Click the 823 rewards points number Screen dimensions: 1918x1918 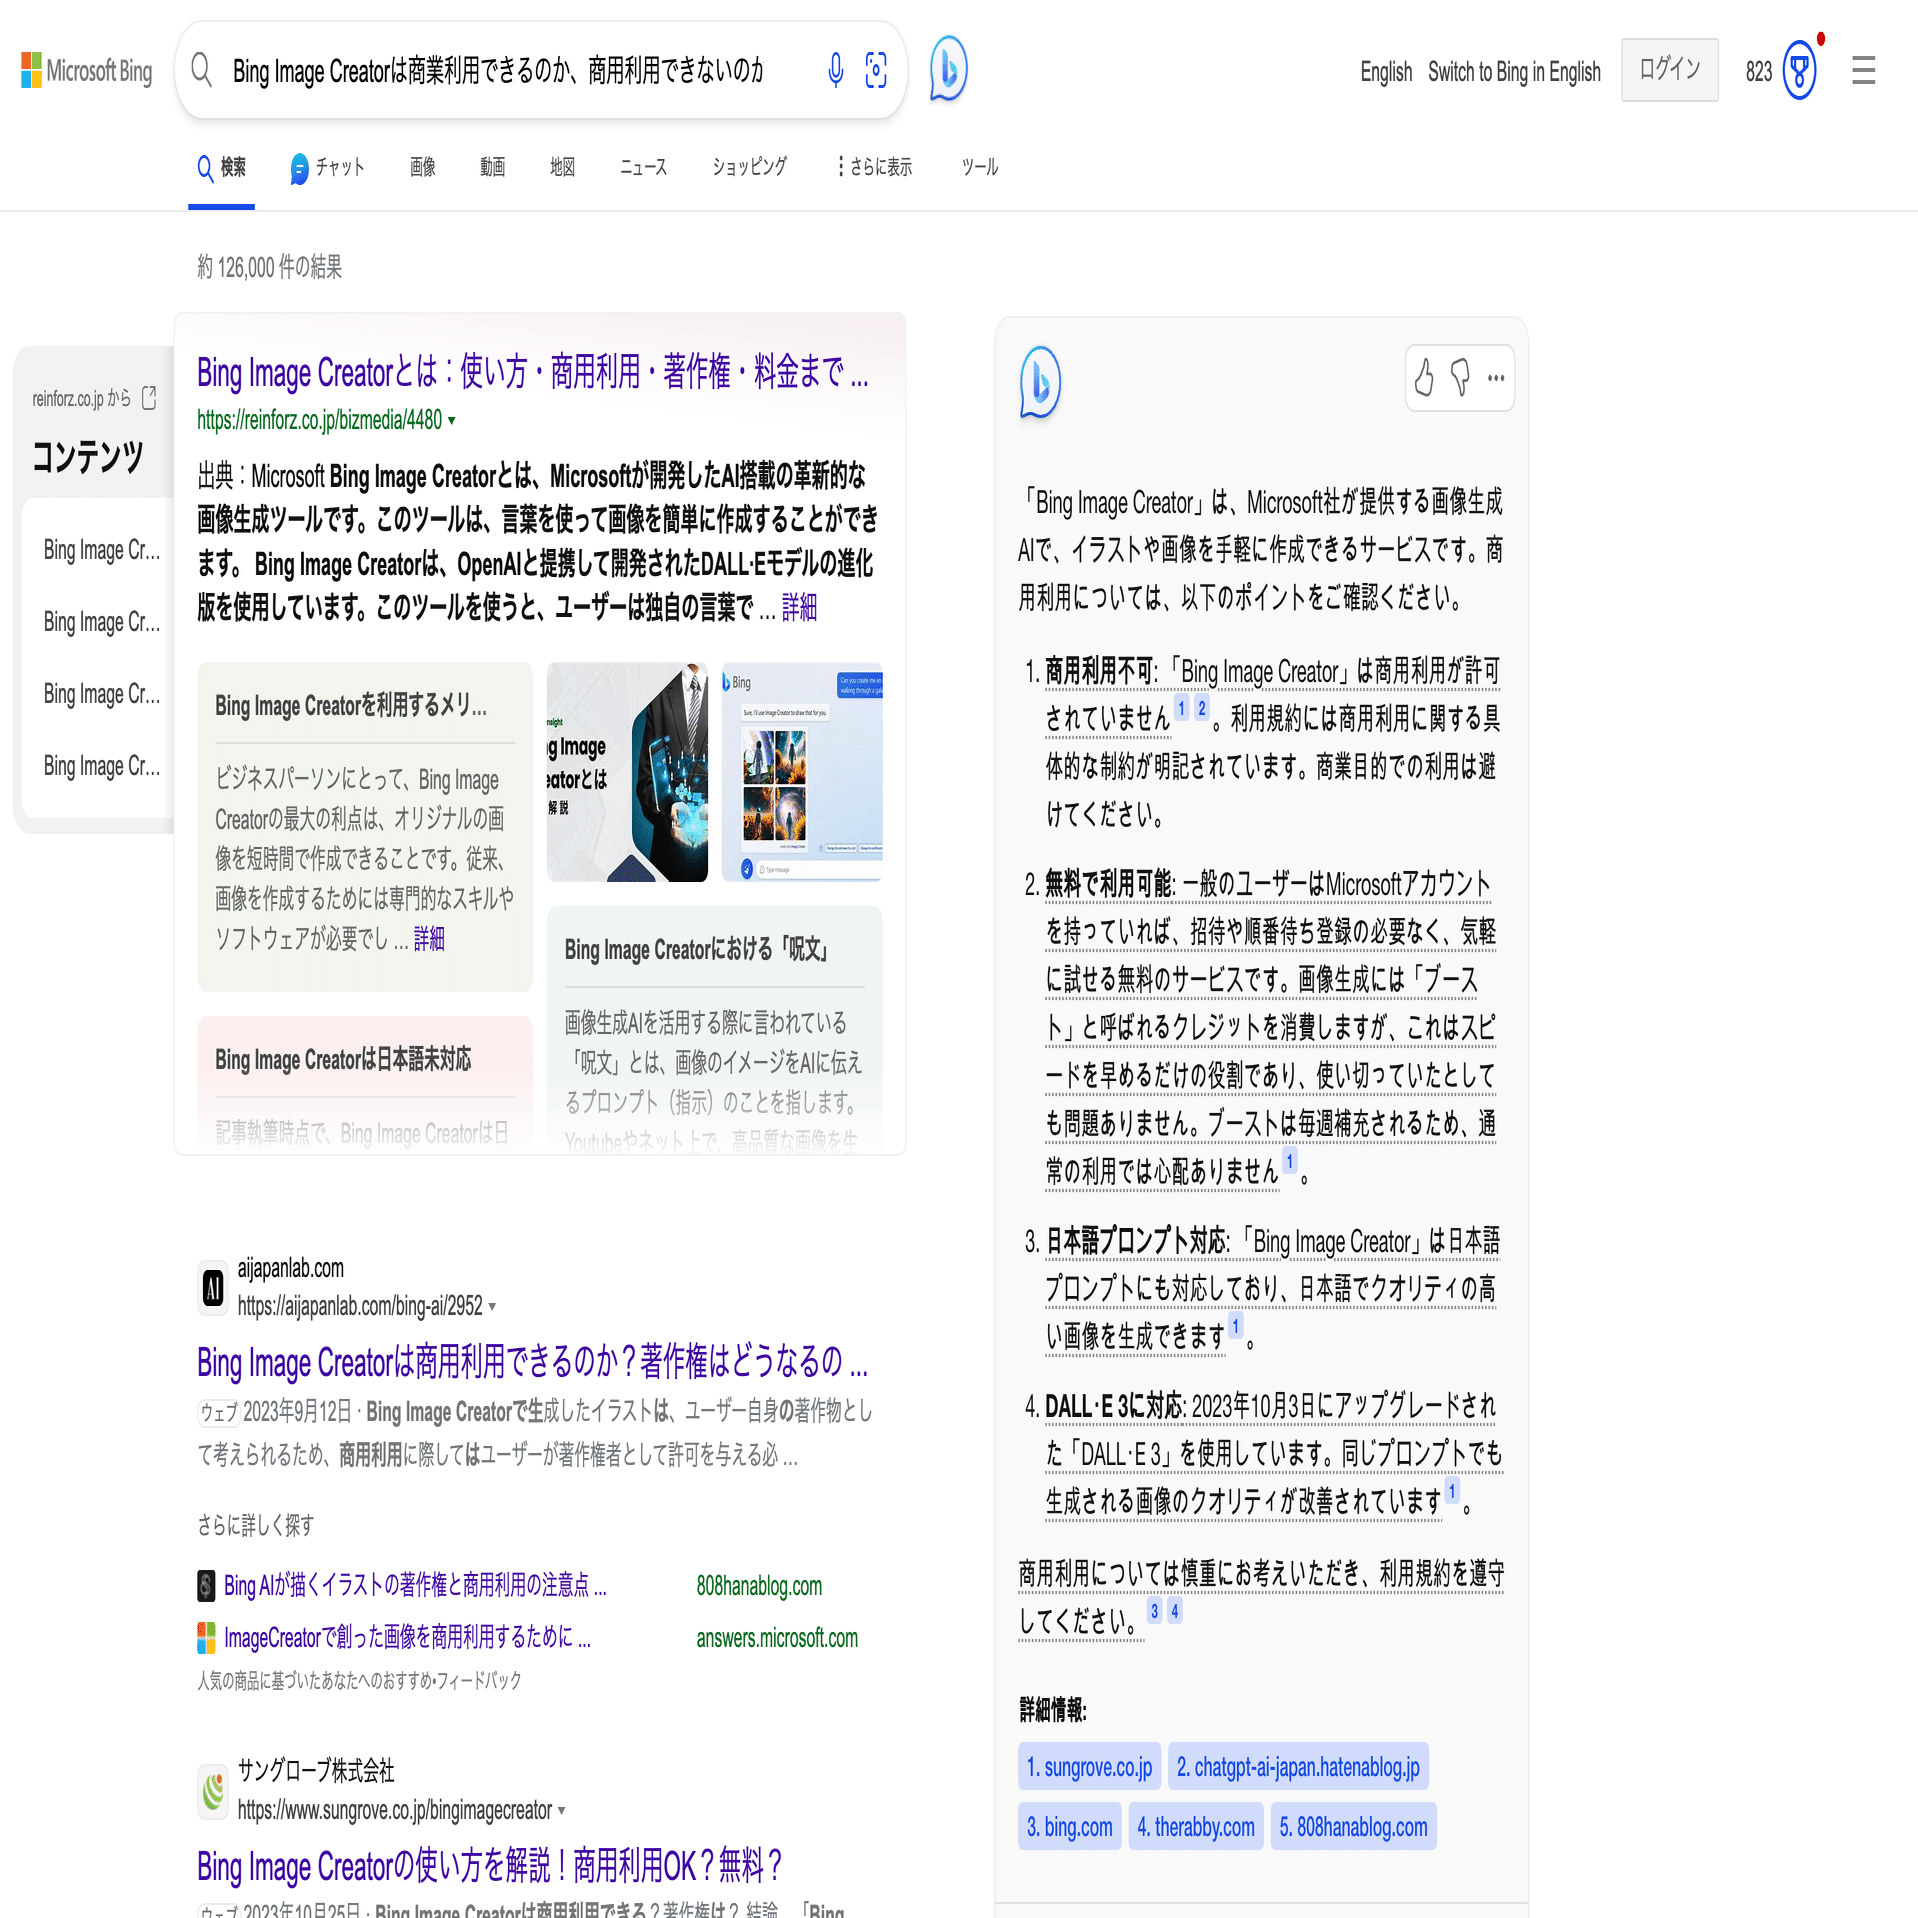tap(1759, 72)
